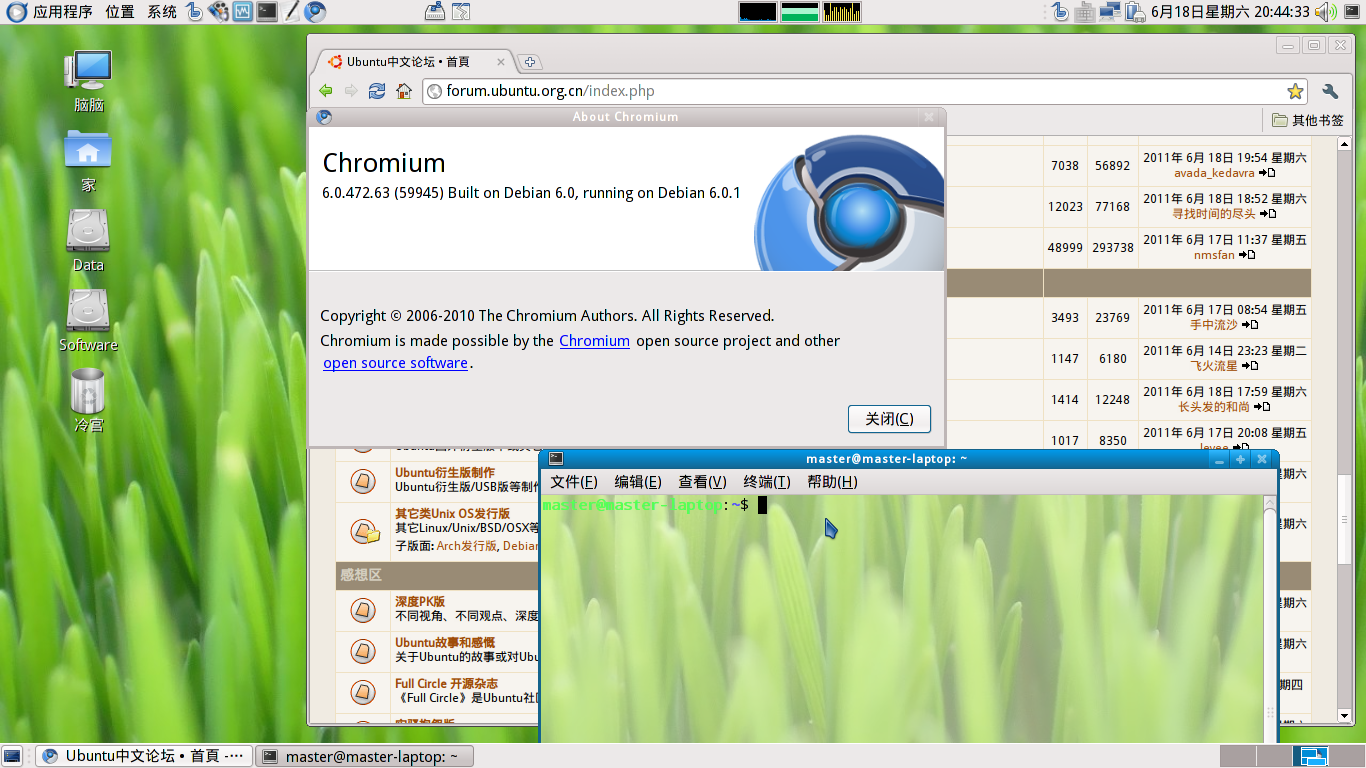The height and width of the screenshot is (768, 1366).
Task: Click the terminal window vertical scrollbar
Action: click(1270, 620)
